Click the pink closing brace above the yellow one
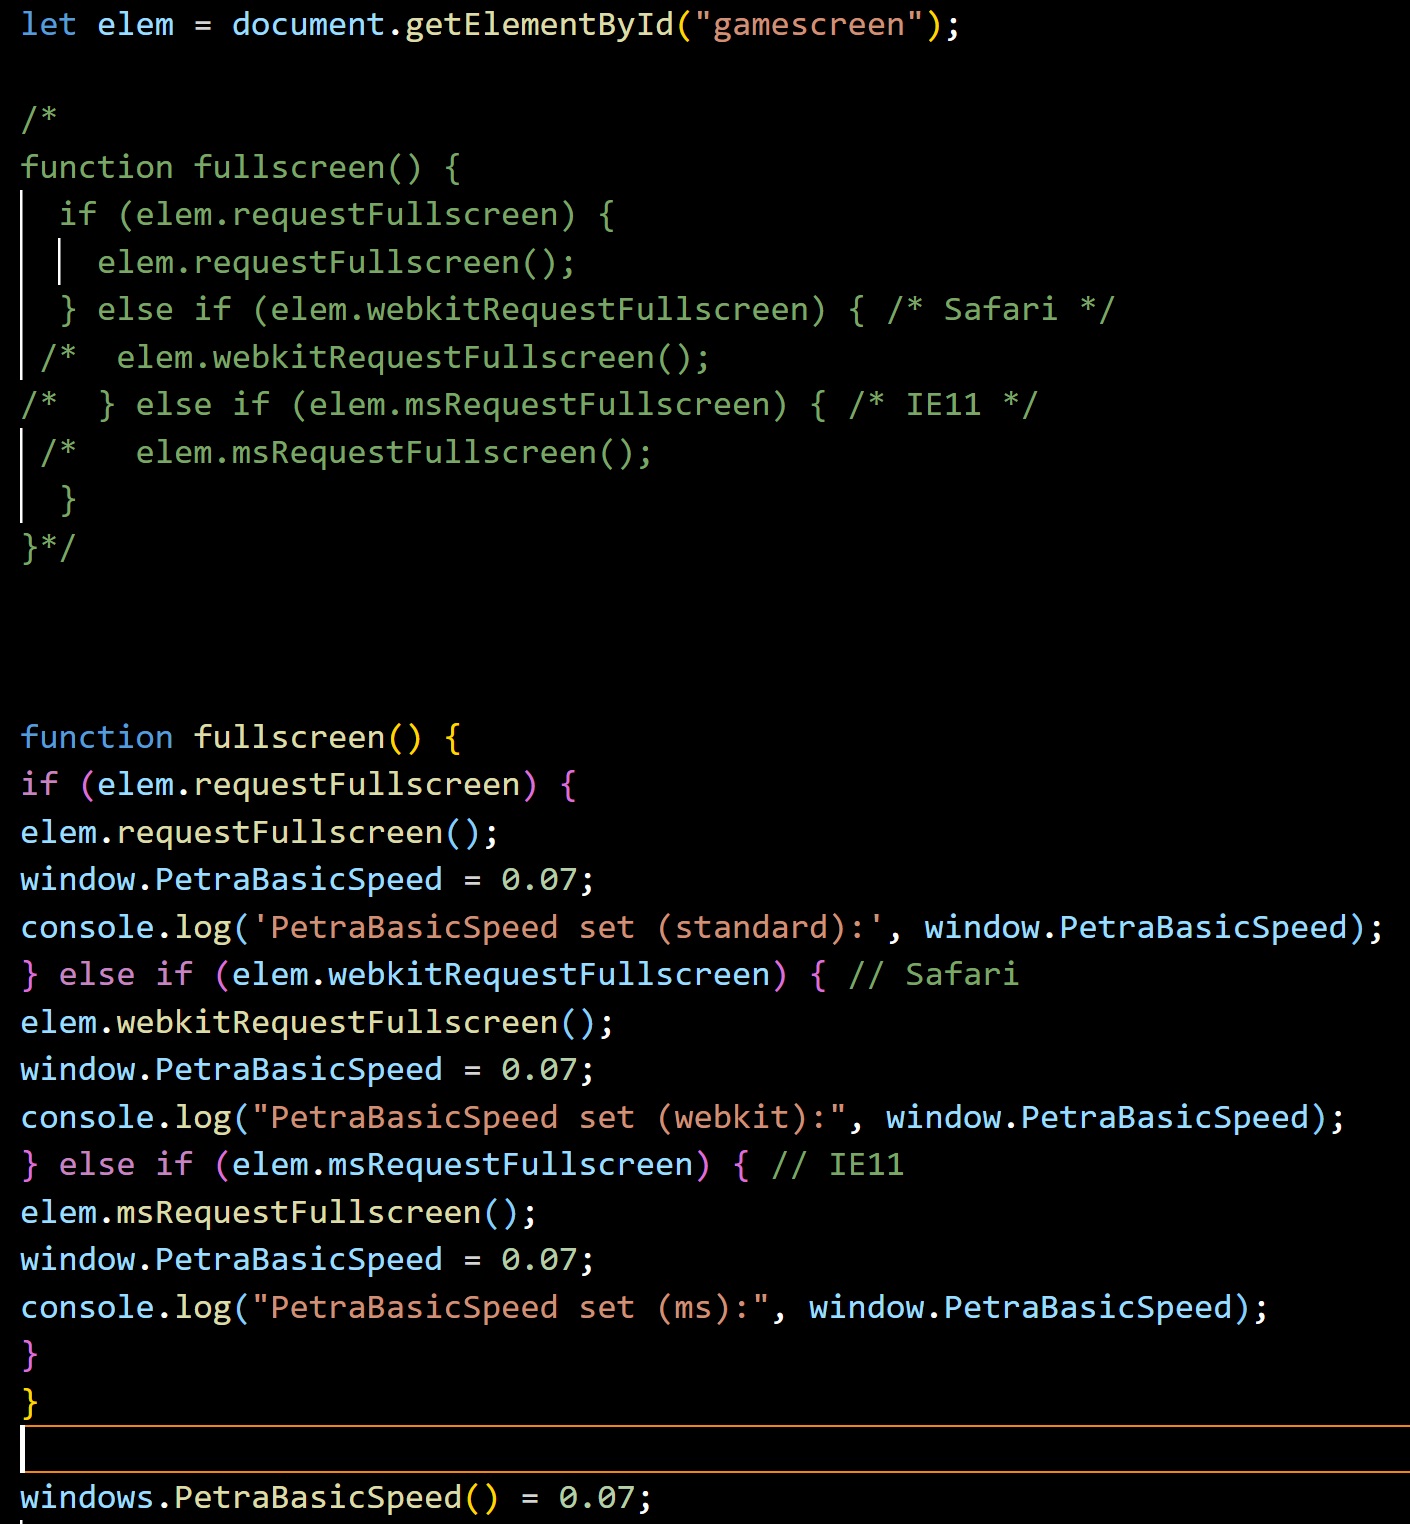1410x1524 pixels. point(30,1355)
